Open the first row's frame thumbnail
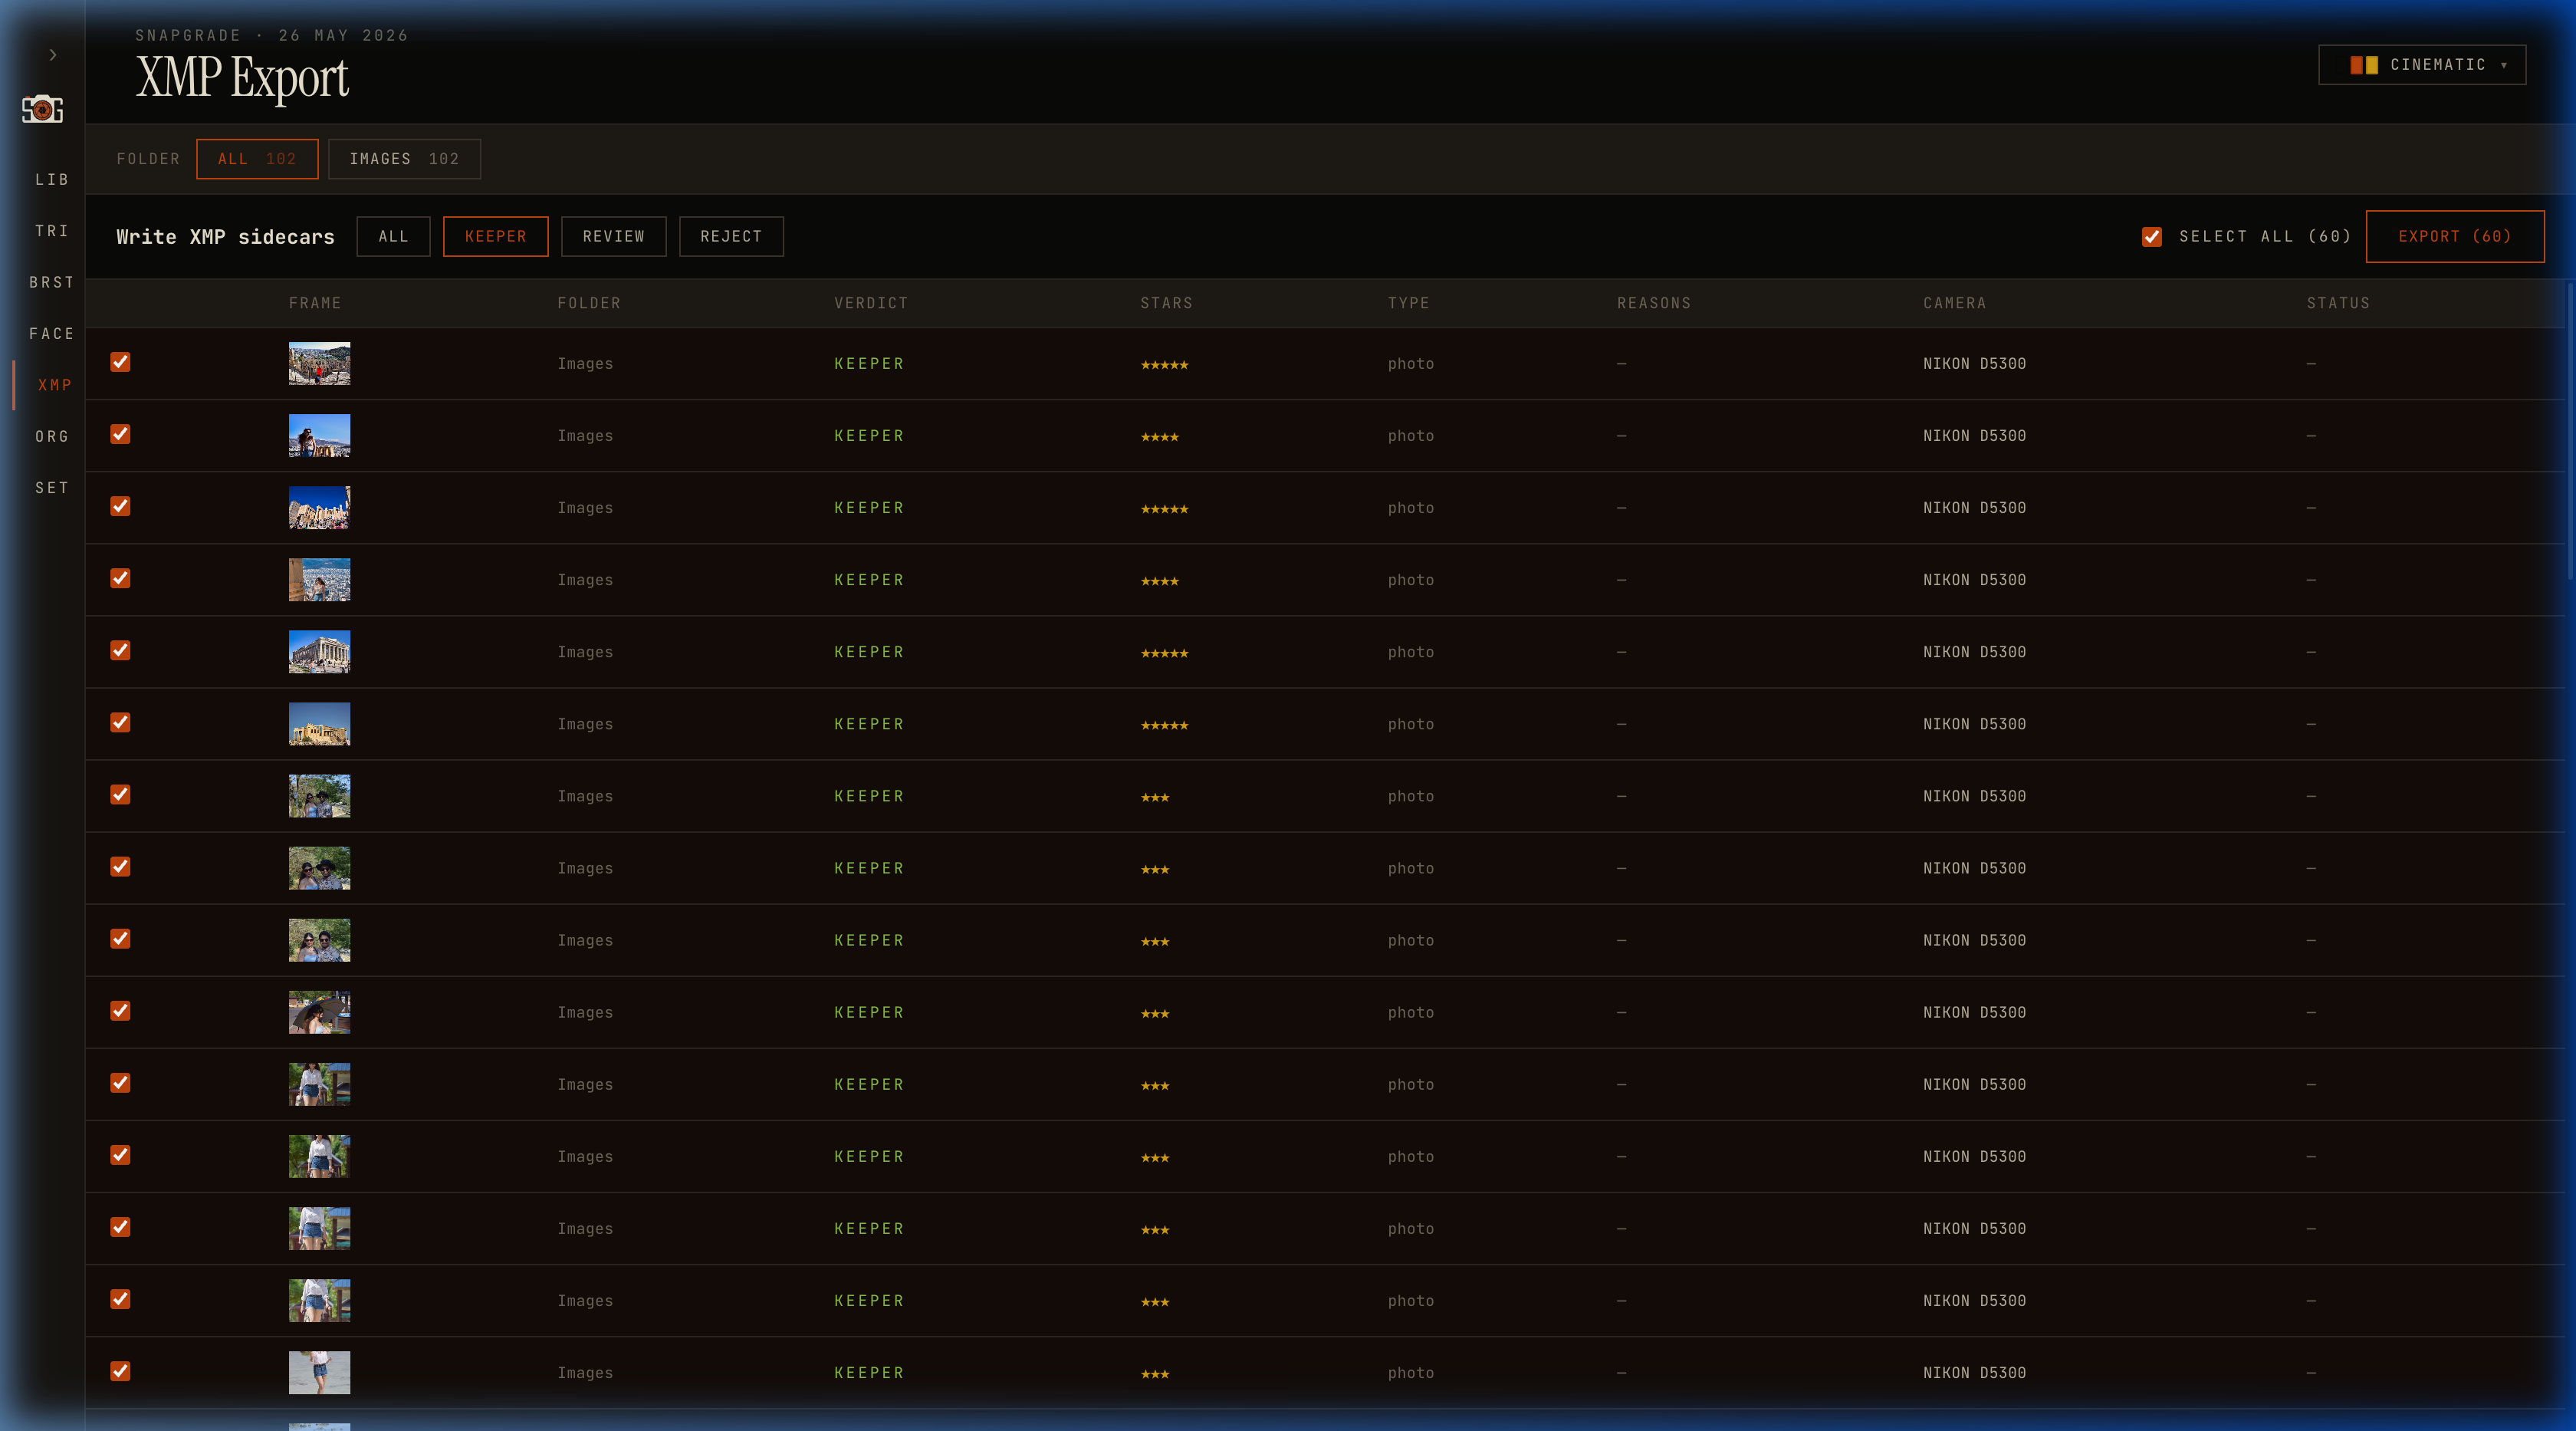 click(x=319, y=364)
